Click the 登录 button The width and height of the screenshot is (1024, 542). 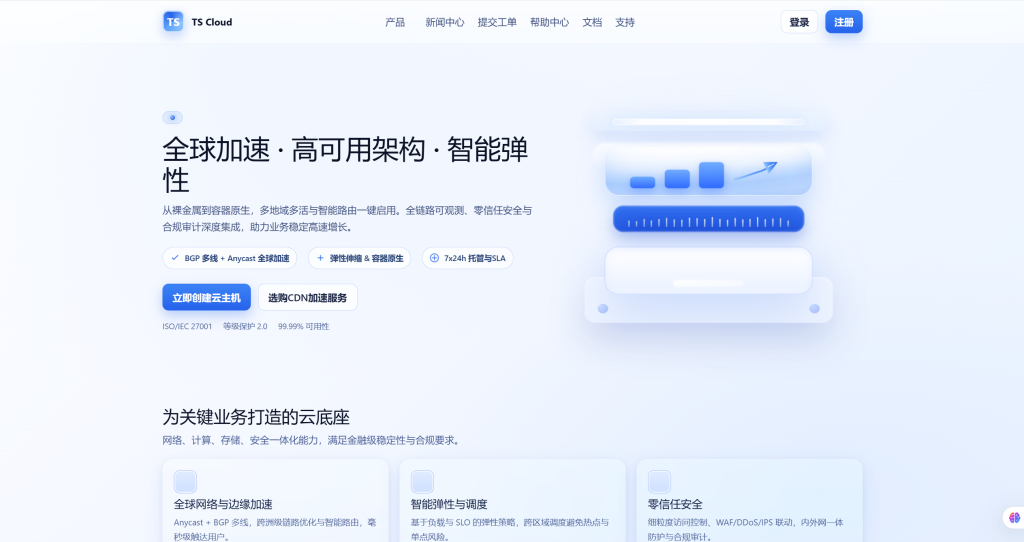[x=799, y=22]
